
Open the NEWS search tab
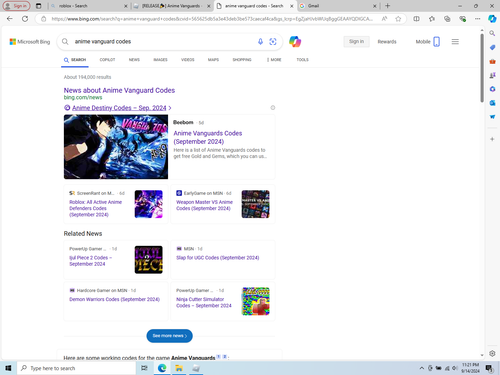click(x=134, y=60)
